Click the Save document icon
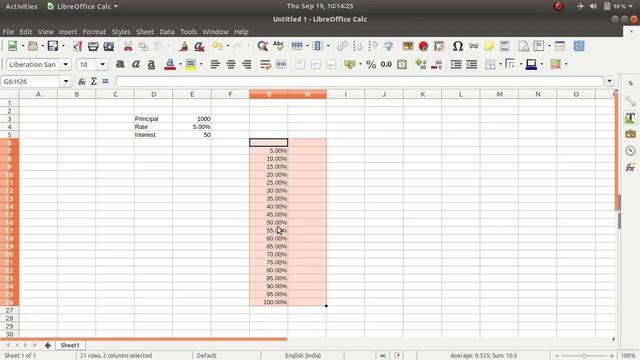This screenshot has width=640, height=360. point(53,46)
